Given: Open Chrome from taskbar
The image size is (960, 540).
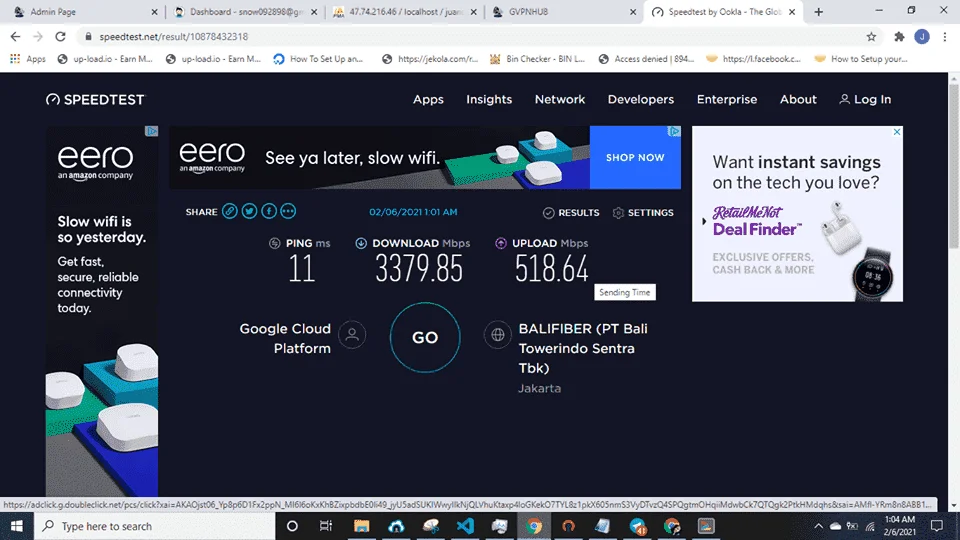Looking at the screenshot, I should (534, 526).
